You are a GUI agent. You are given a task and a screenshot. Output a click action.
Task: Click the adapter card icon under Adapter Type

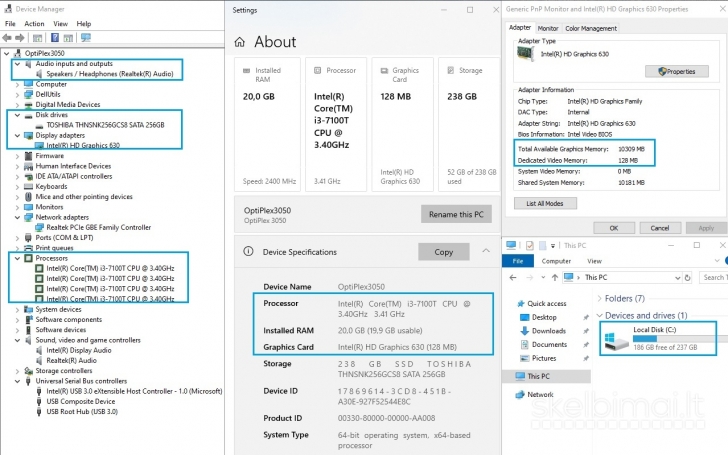(526, 54)
